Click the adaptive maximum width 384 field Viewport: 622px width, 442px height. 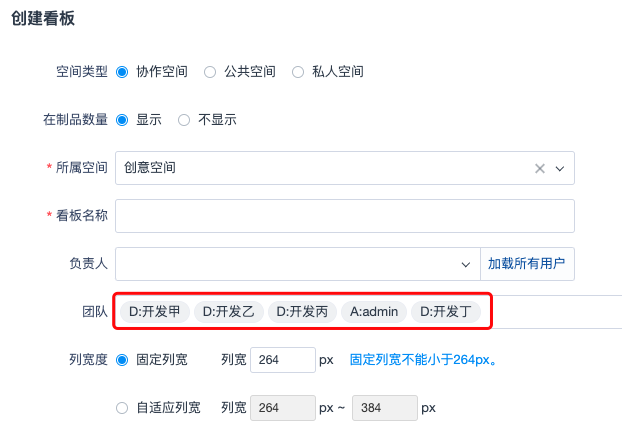pos(384,408)
